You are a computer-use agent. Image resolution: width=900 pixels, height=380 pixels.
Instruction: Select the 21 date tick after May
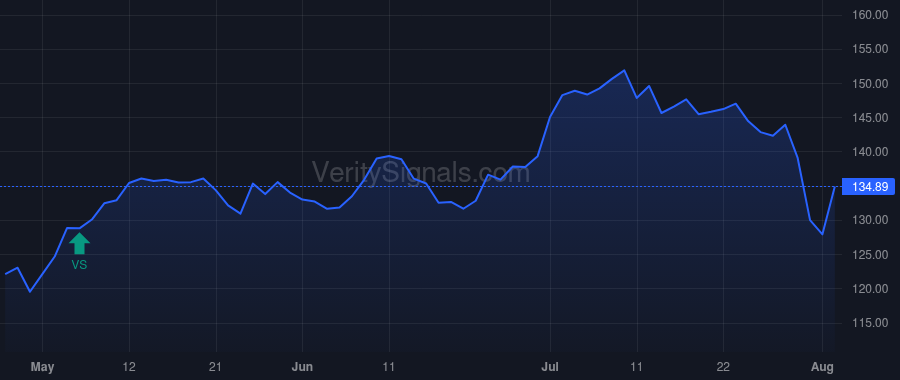pos(216,367)
